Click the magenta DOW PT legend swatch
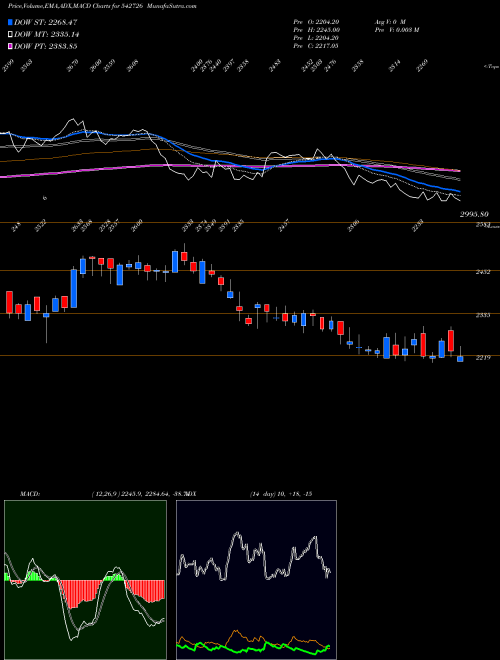 (x=10, y=46)
